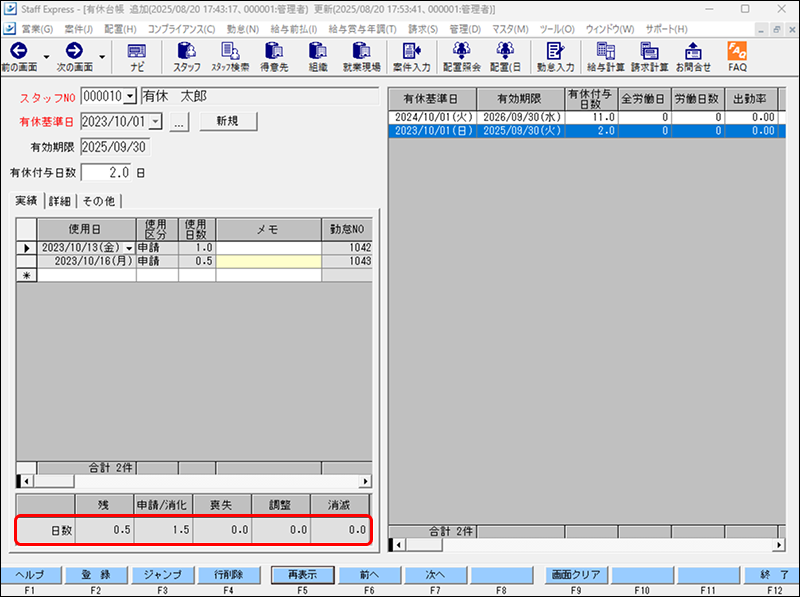
Task: Open the 配置(日 toolbar icon
Action: coord(505,56)
